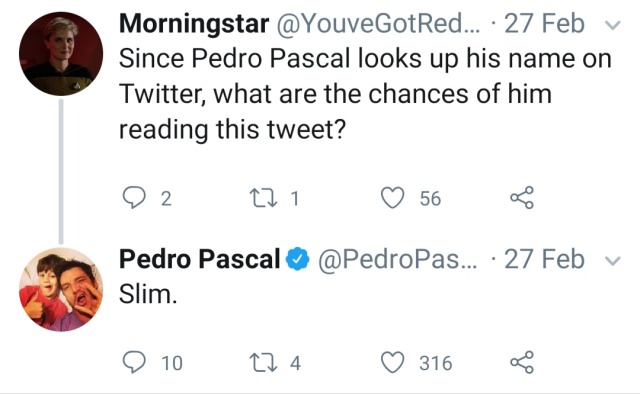Open Morningstar's profile picture

coord(61,53)
